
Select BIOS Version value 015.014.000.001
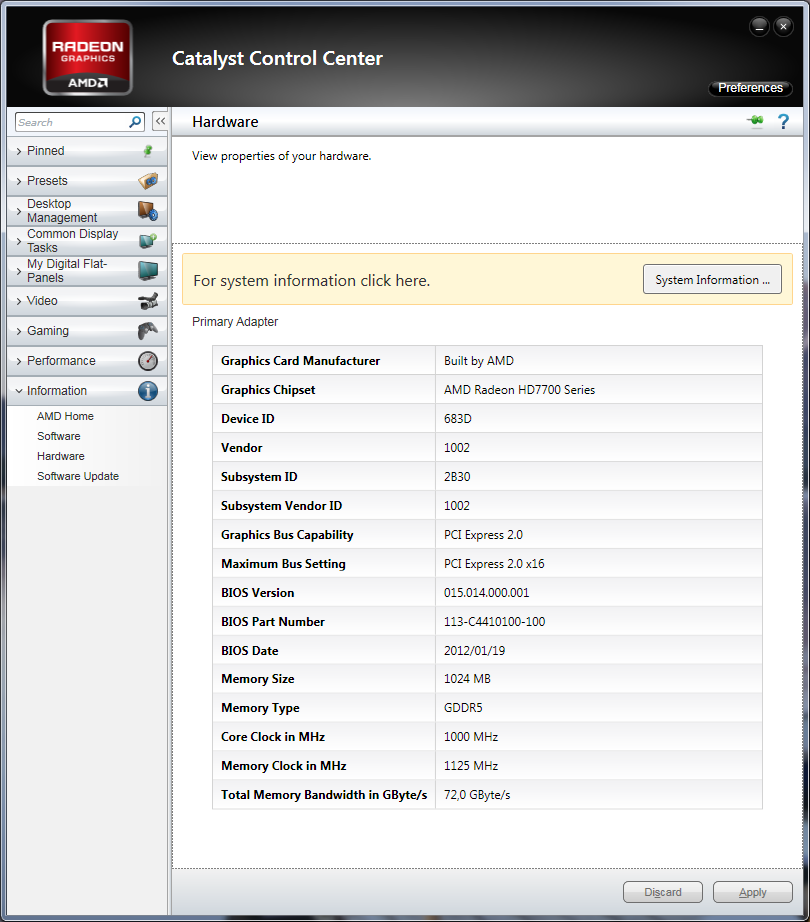point(599,592)
